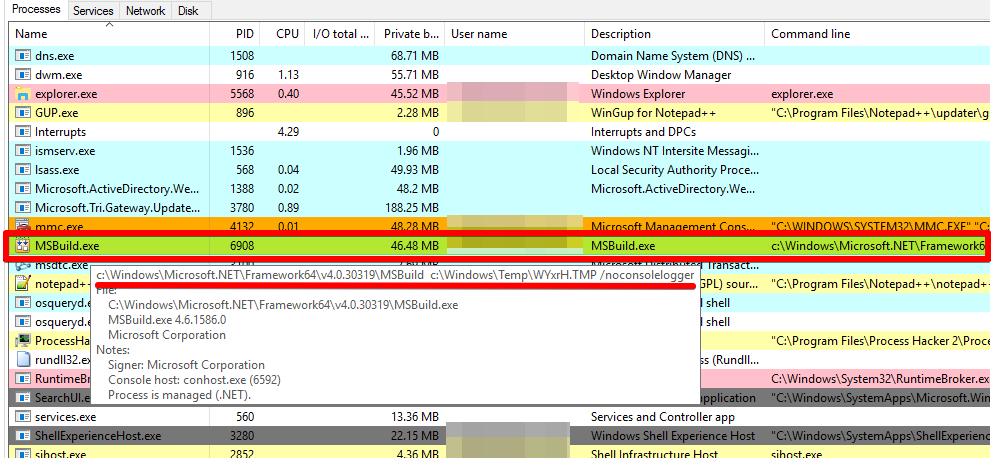Click the ShellExperienceHost.exe process icon

(x=22, y=436)
